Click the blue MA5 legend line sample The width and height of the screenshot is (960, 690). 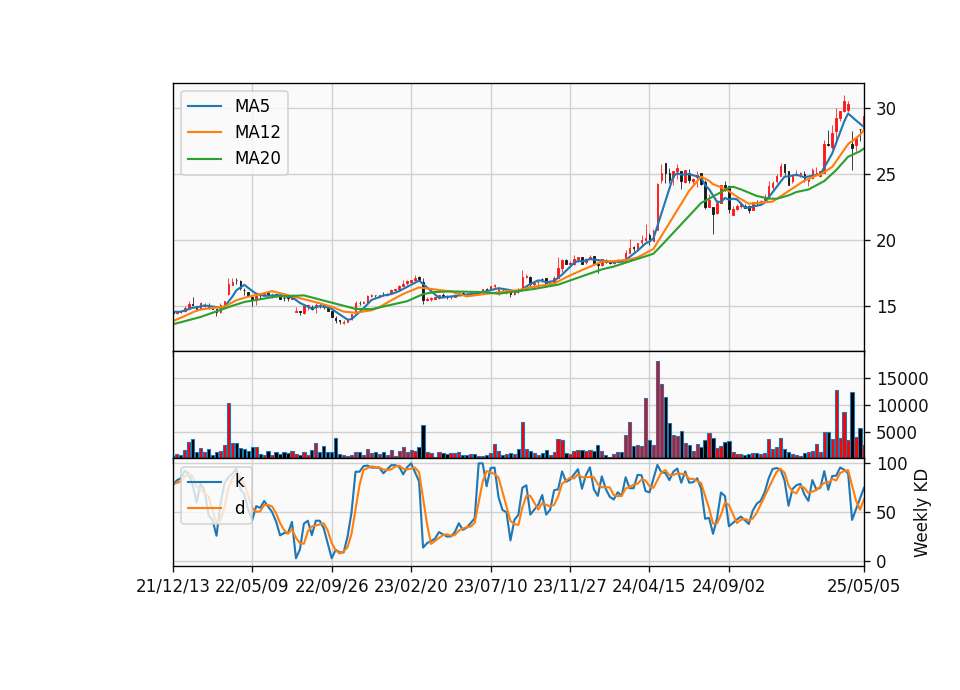coord(204,106)
